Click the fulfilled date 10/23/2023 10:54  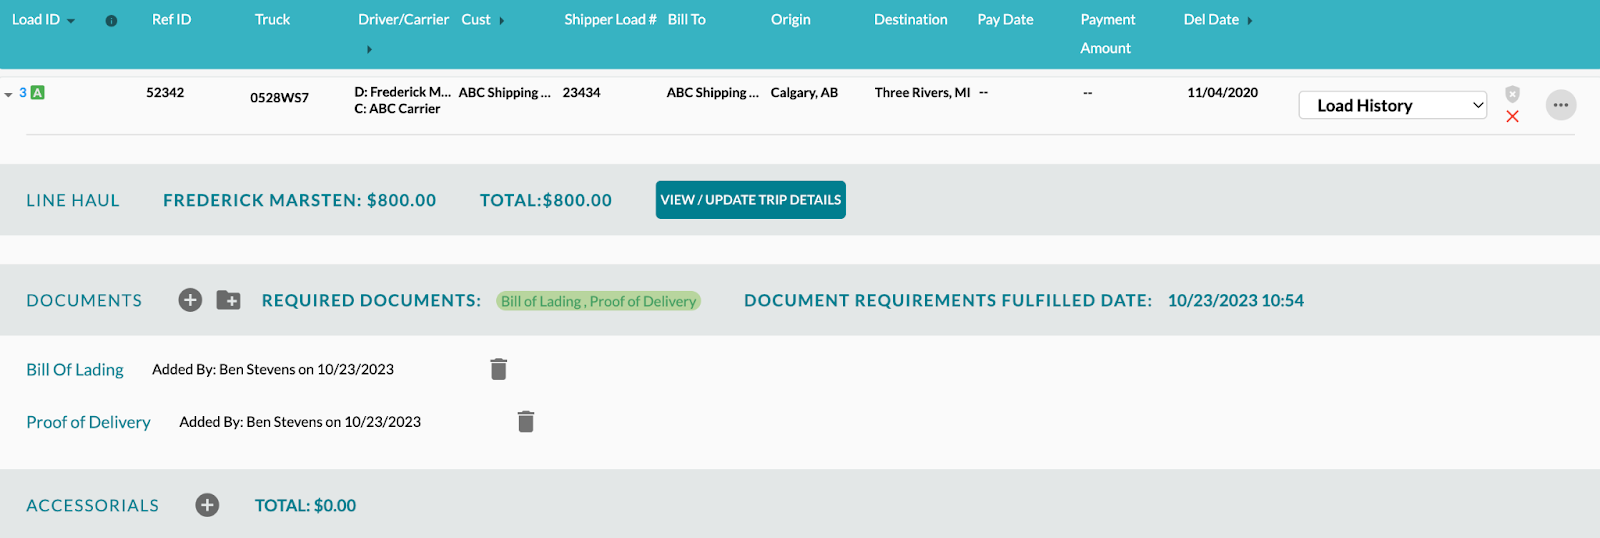(x=1236, y=301)
